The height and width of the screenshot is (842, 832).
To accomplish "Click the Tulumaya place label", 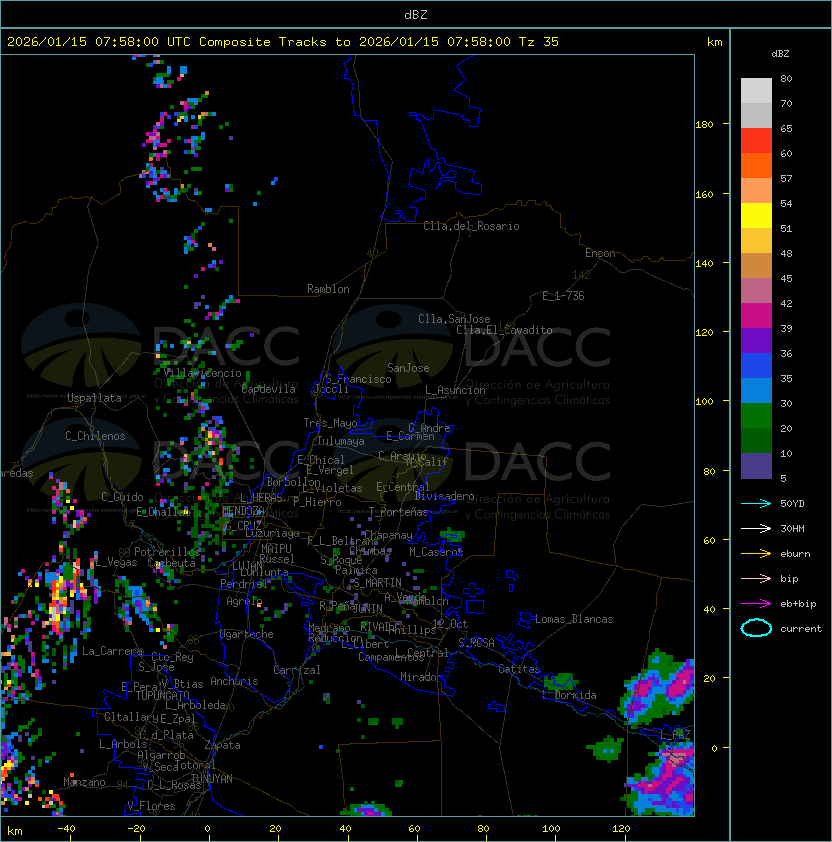I will [x=341, y=441].
